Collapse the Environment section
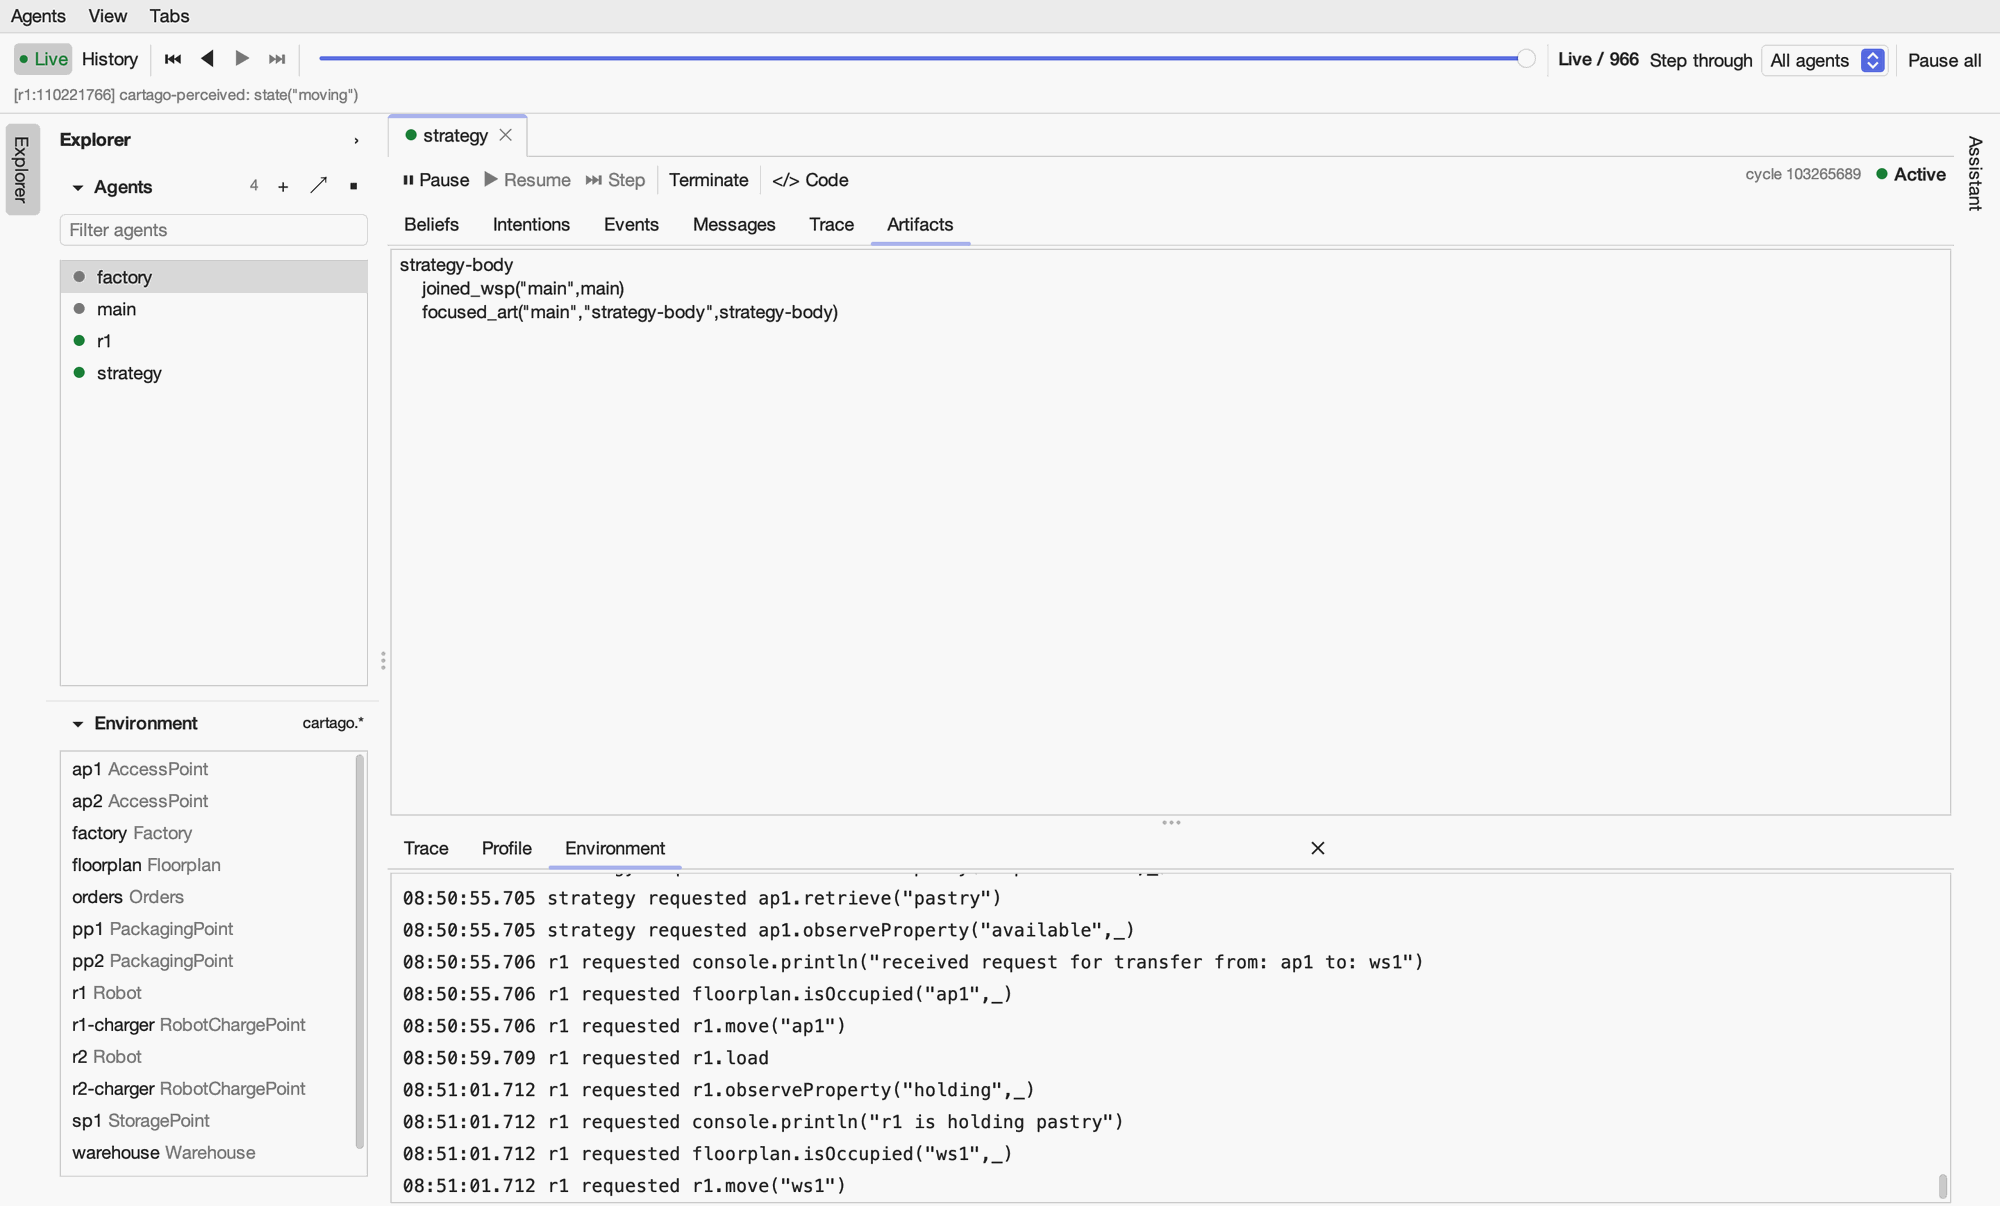 point(78,724)
